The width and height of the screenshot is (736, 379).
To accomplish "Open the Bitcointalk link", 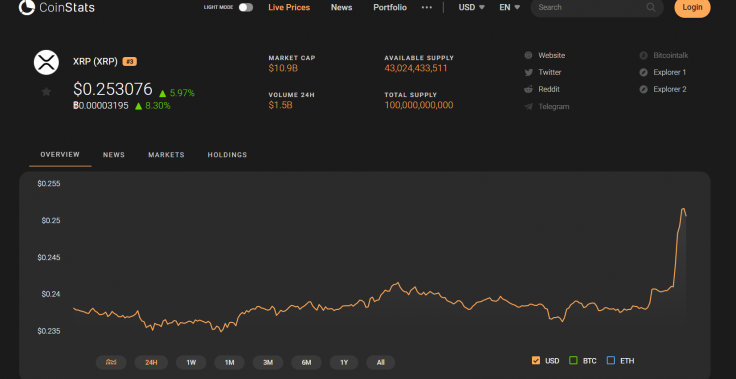I will point(671,55).
